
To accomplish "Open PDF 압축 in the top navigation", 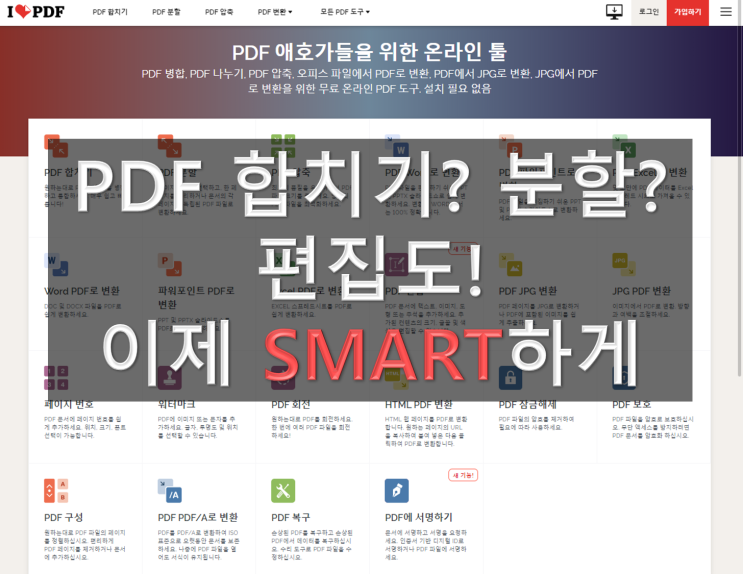I will tap(219, 12).
